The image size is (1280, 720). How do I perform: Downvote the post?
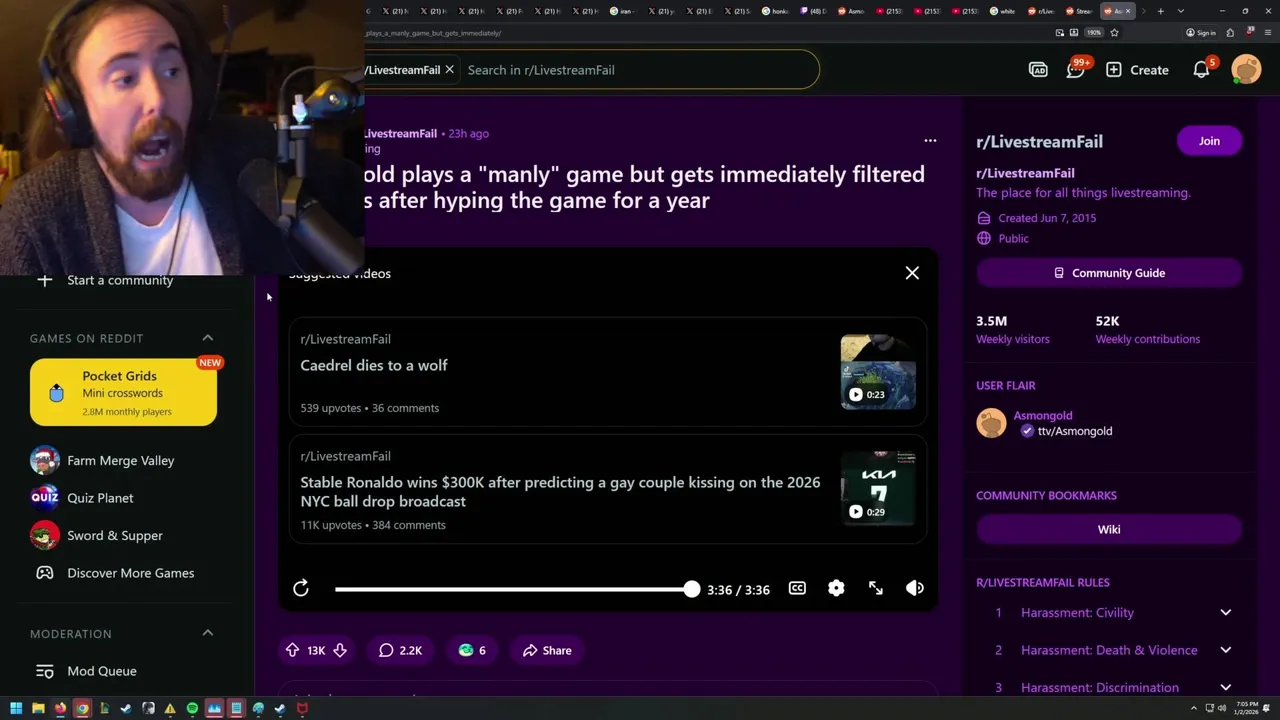pos(340,650)
